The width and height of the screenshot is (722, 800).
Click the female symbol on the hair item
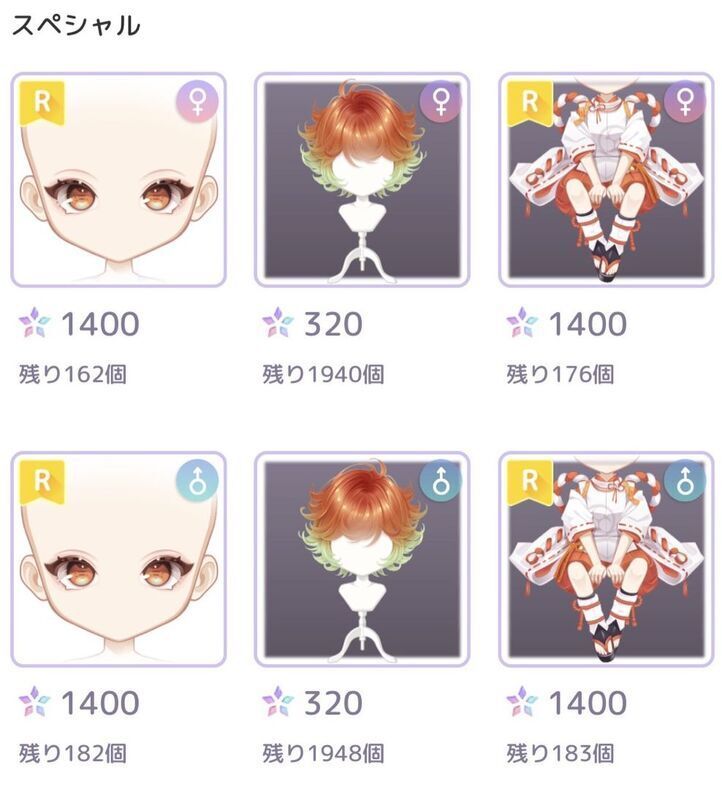click(x=441, y=102)
